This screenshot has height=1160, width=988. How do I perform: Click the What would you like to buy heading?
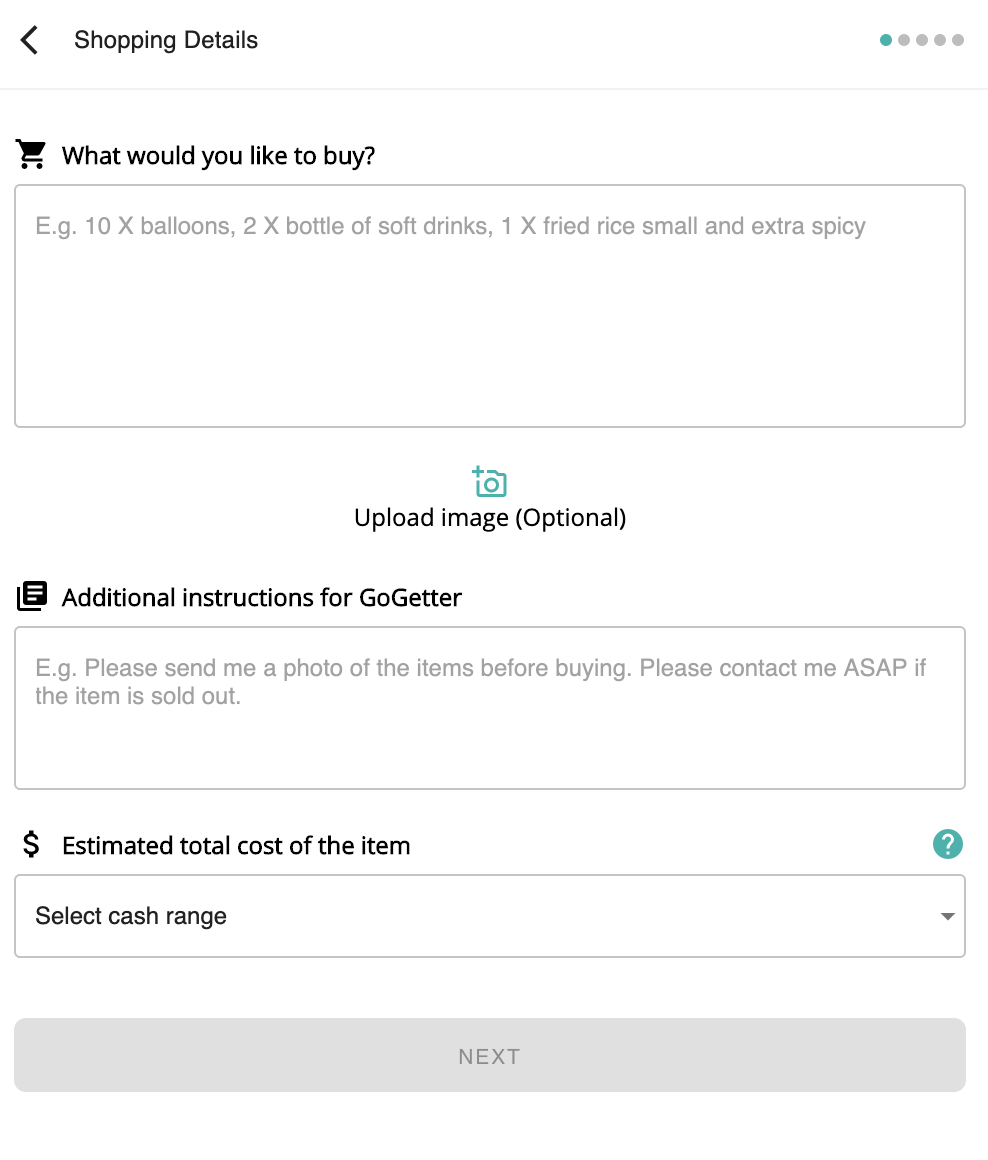pos(218,156)
